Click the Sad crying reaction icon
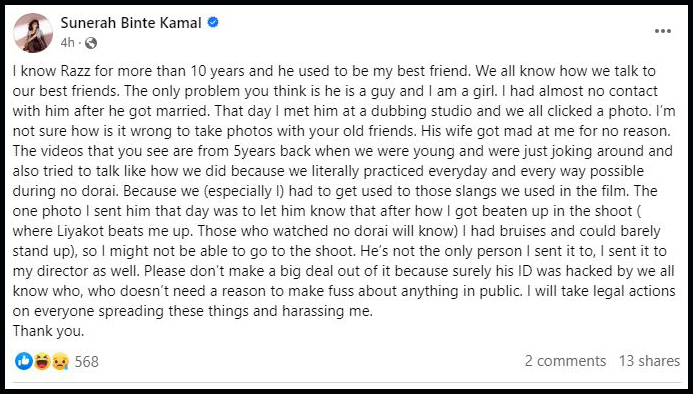The height and width of the screenshot is (394, 693). pyautogui.click(x=60, y=361)
